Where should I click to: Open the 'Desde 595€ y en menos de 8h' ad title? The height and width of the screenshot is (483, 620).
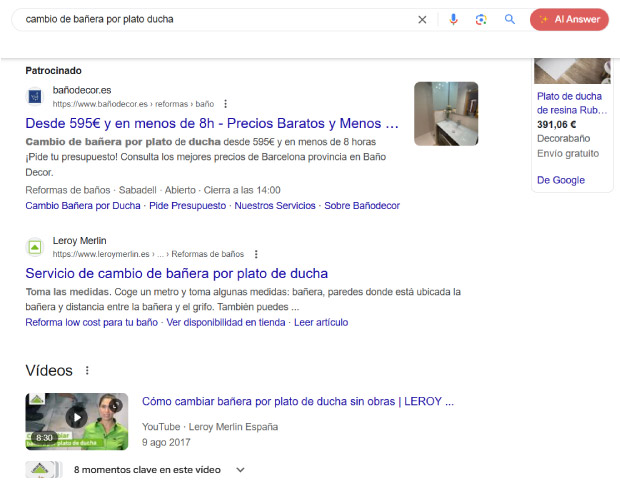212,123
